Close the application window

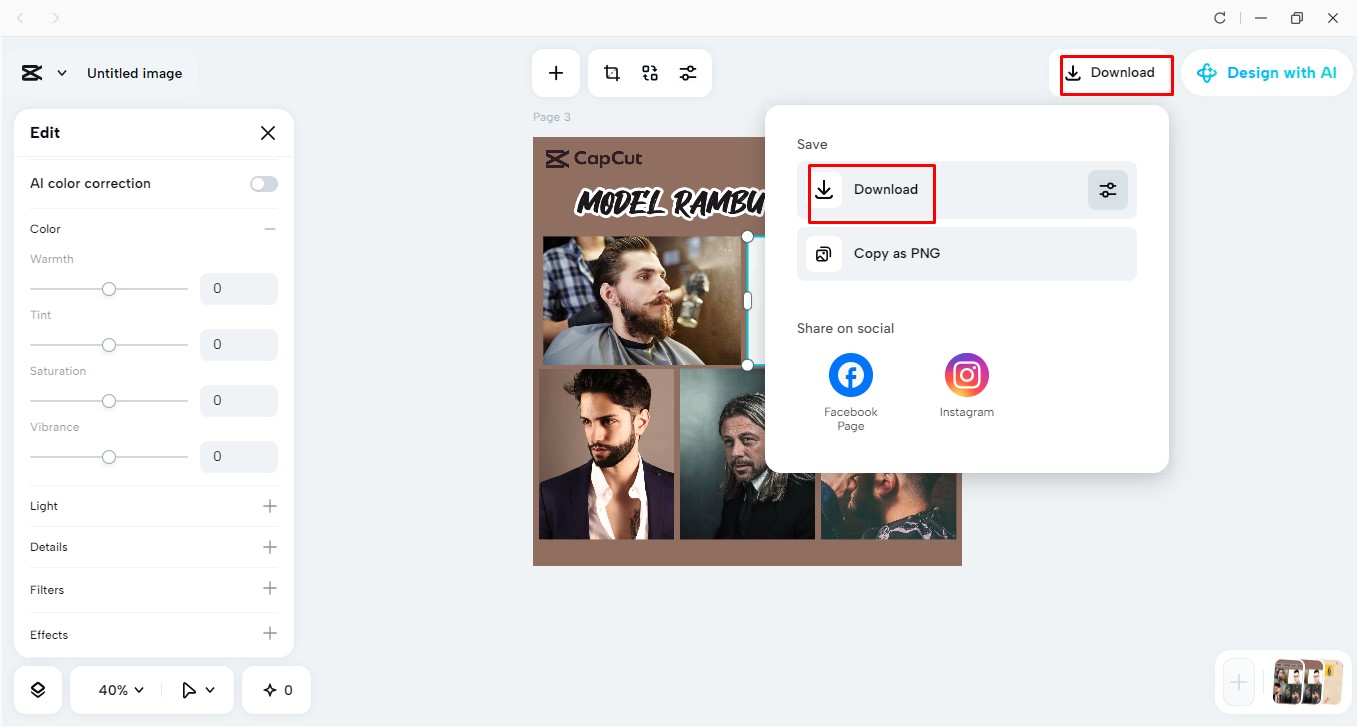[x=1333, y=18]
